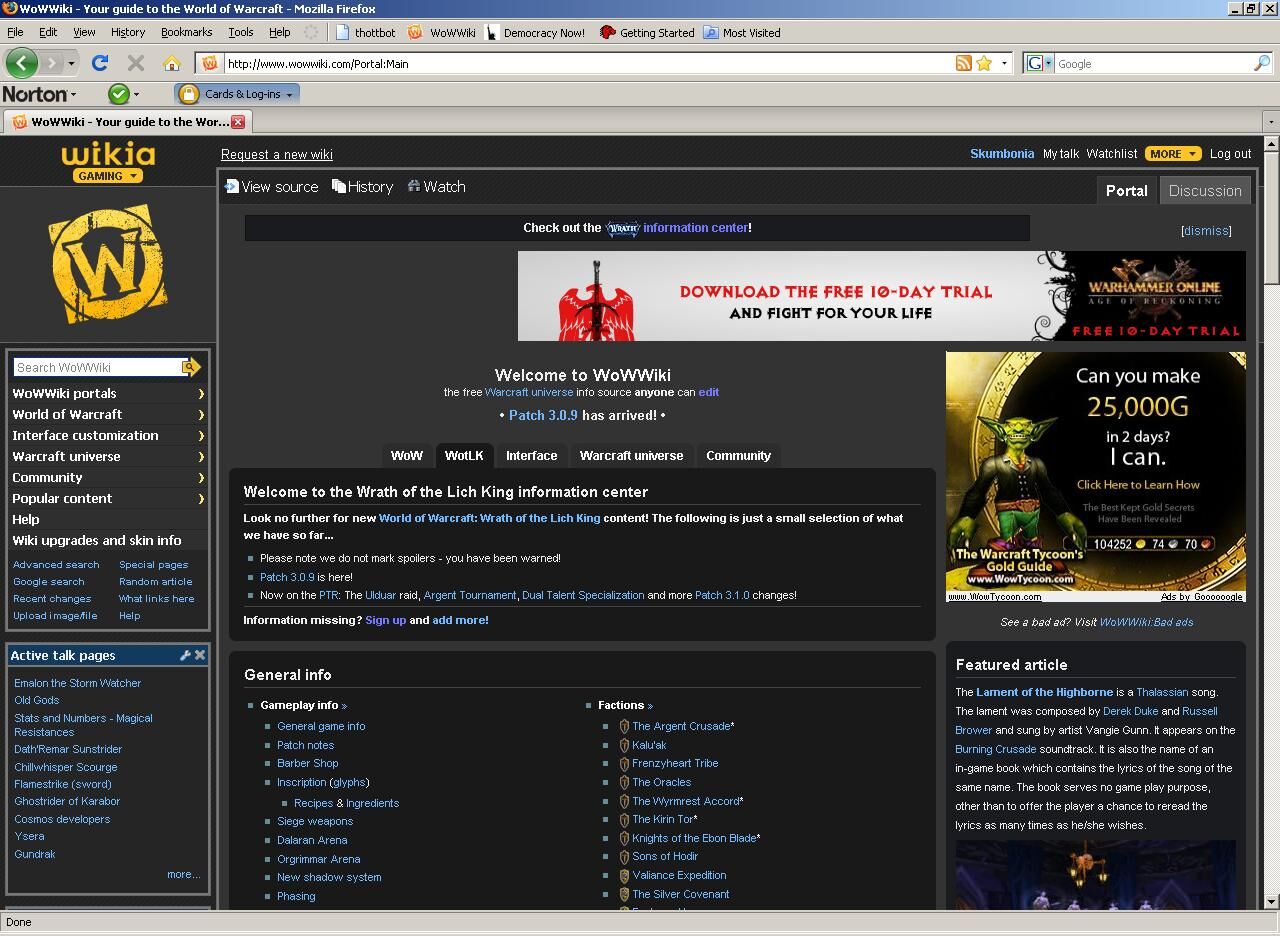Bookmark page with the star icon
Screen dimensions: 1280x936
pyautogui.click(x=984, y=63)
